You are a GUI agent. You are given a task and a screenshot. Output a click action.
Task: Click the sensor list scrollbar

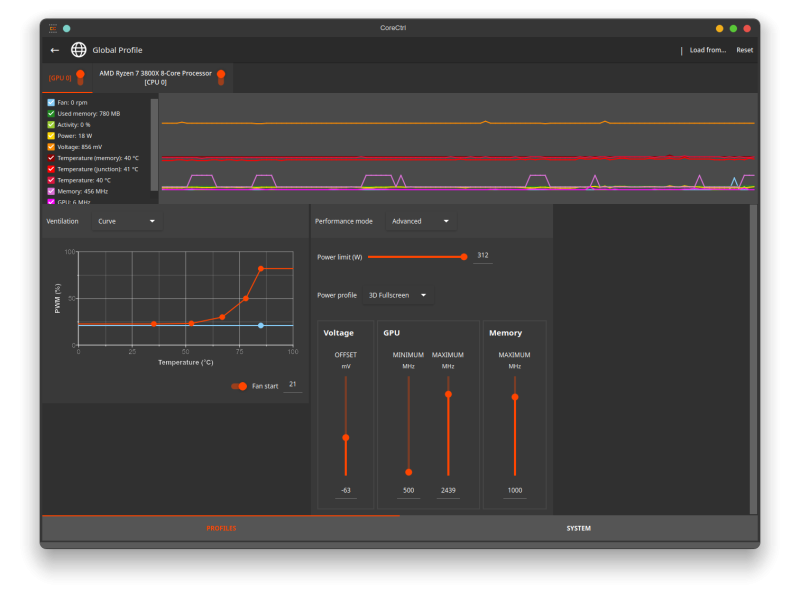tap(154, 145)
